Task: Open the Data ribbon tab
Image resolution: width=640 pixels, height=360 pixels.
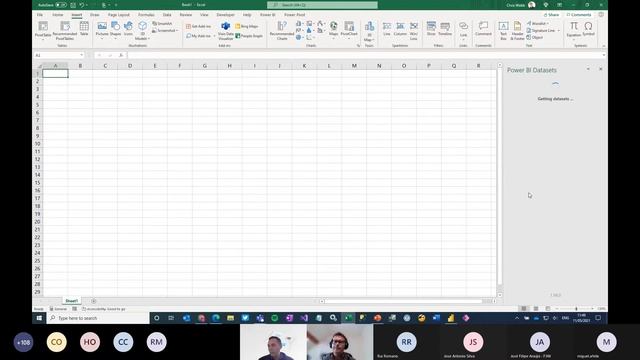Action: tap(167, 15)
